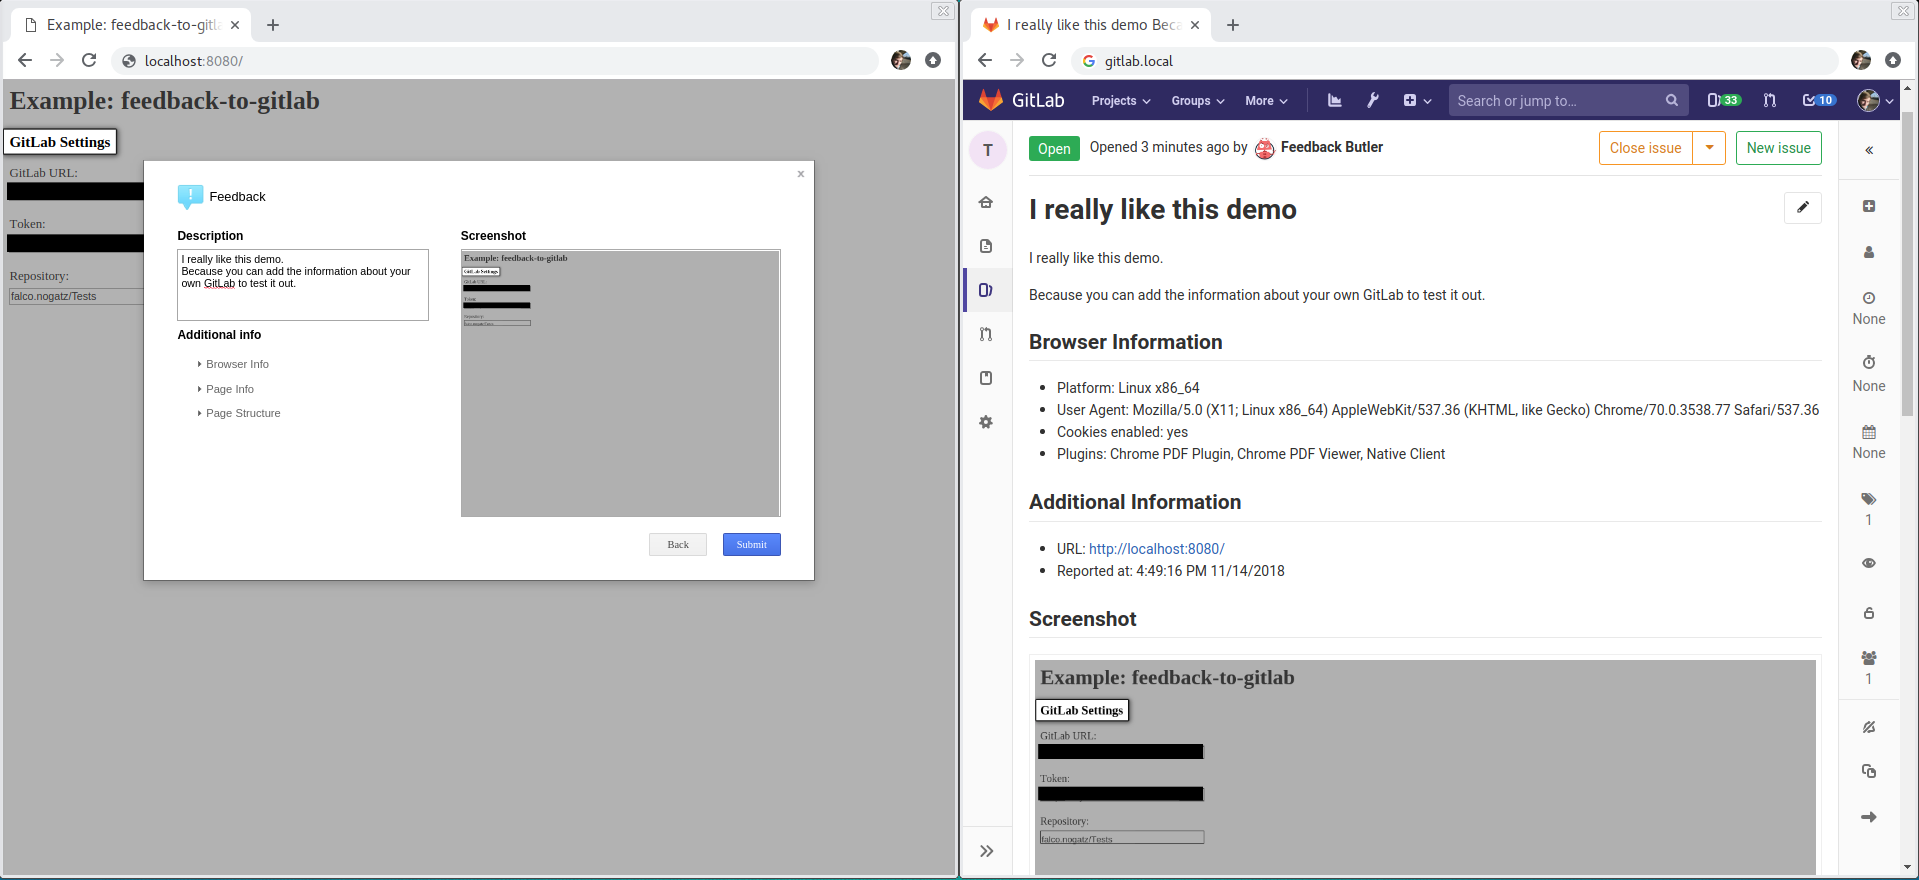Open the Groups menu
1919x880 pixels.
tap(1197, 101)
